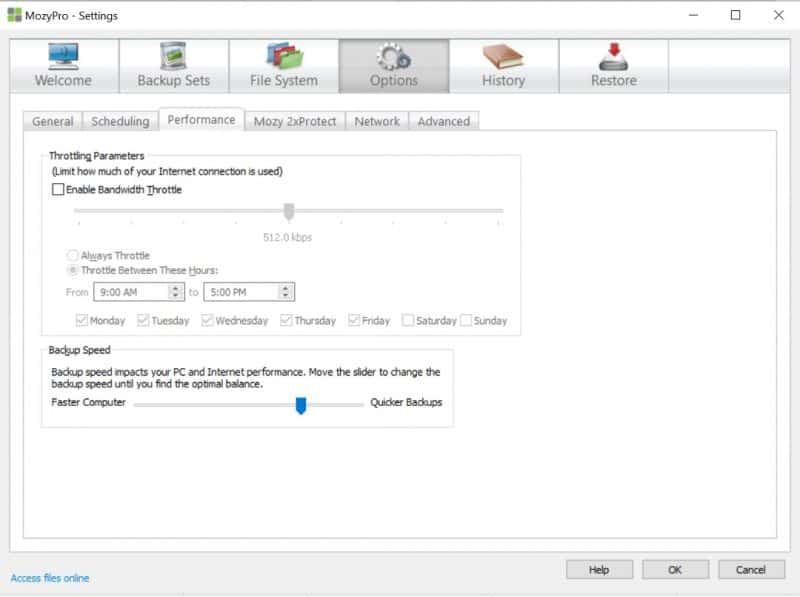The image size is (800, 597).
Task: Select the Options gears icon
Action: [x=393, y=56]
